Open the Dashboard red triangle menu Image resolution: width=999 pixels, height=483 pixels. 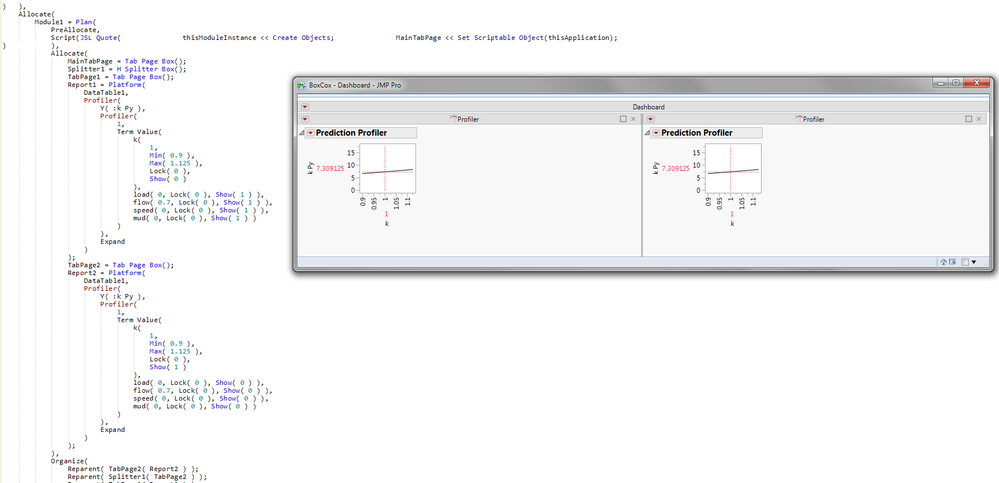click(305, 107)
